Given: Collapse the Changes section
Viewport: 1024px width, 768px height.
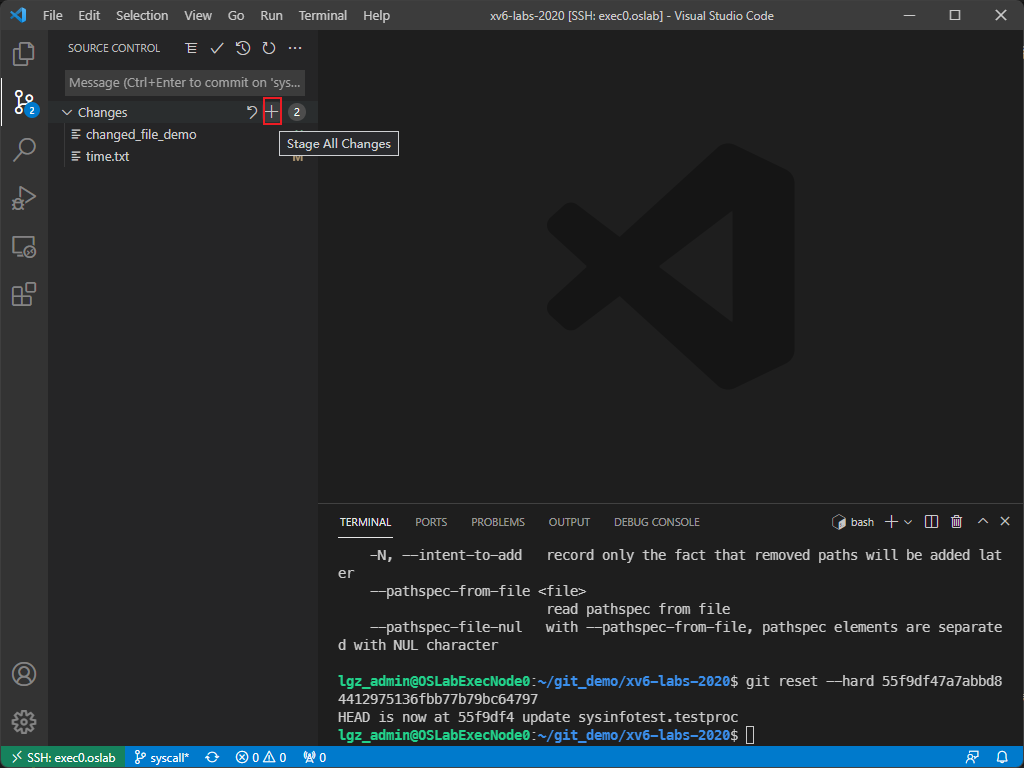Looking at the screenshot, I should click(67, 113).
